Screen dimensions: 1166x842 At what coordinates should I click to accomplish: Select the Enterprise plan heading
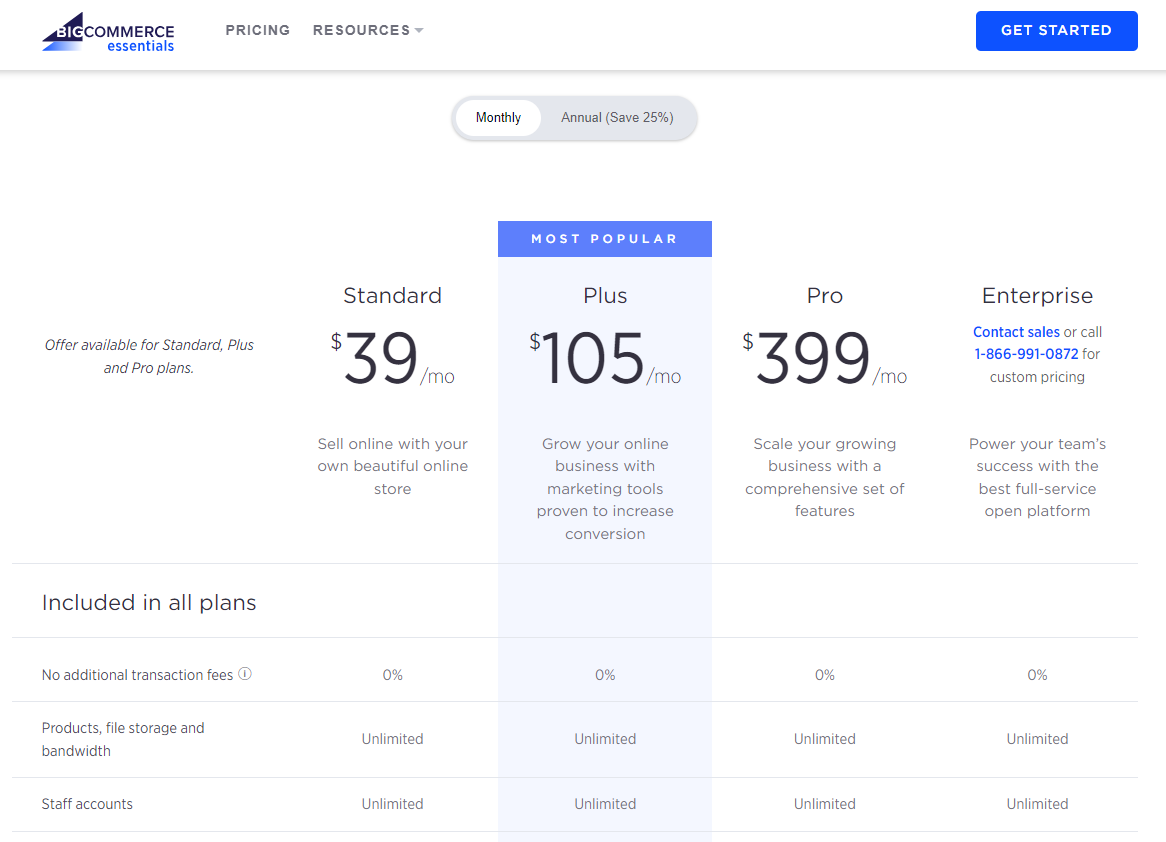click(1037, 295)
